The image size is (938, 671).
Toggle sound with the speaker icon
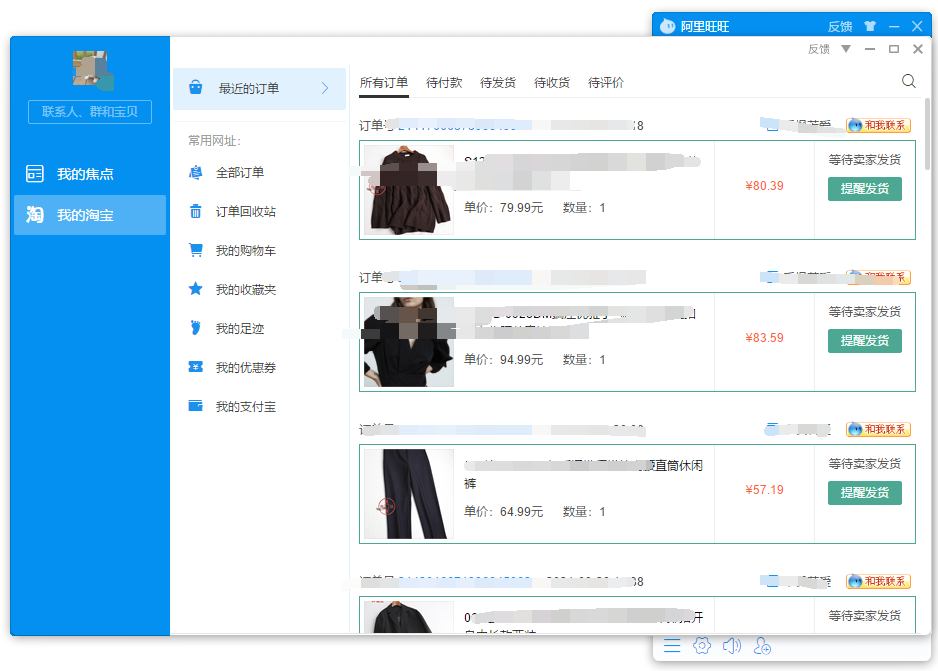(x=732, y=646)
